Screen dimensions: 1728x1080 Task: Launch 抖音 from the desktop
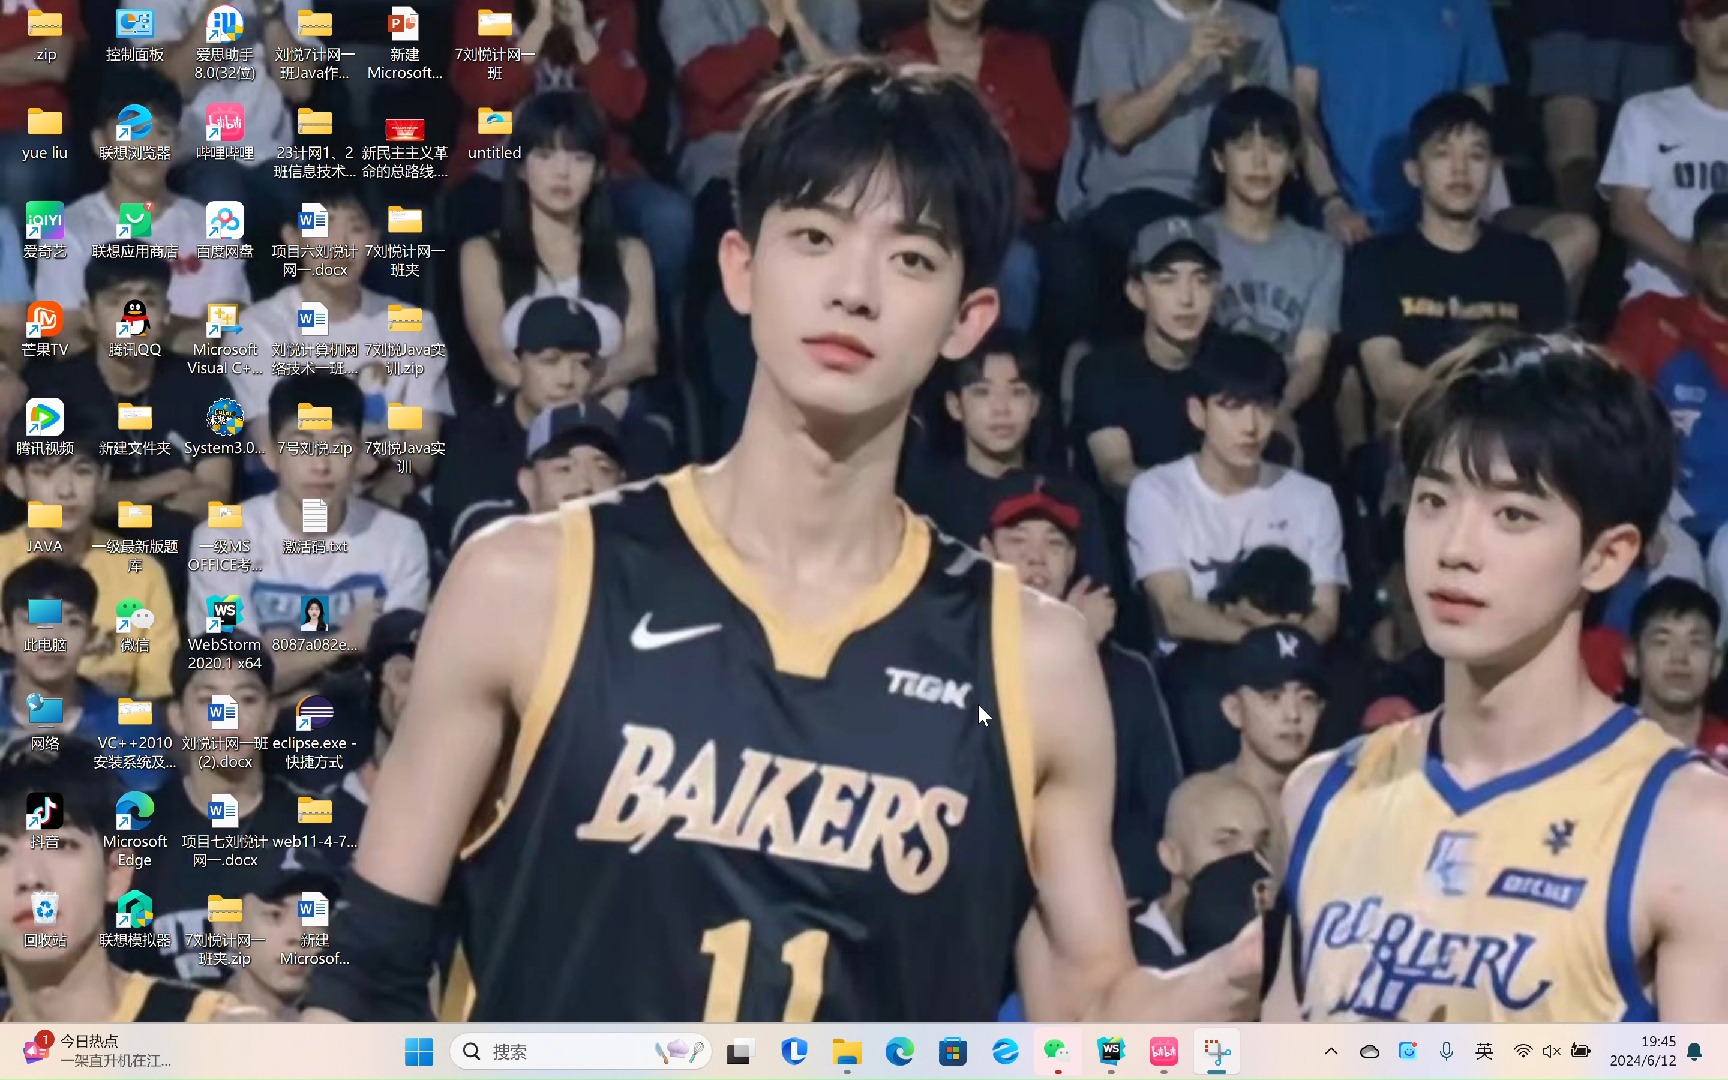pos(44,822)
